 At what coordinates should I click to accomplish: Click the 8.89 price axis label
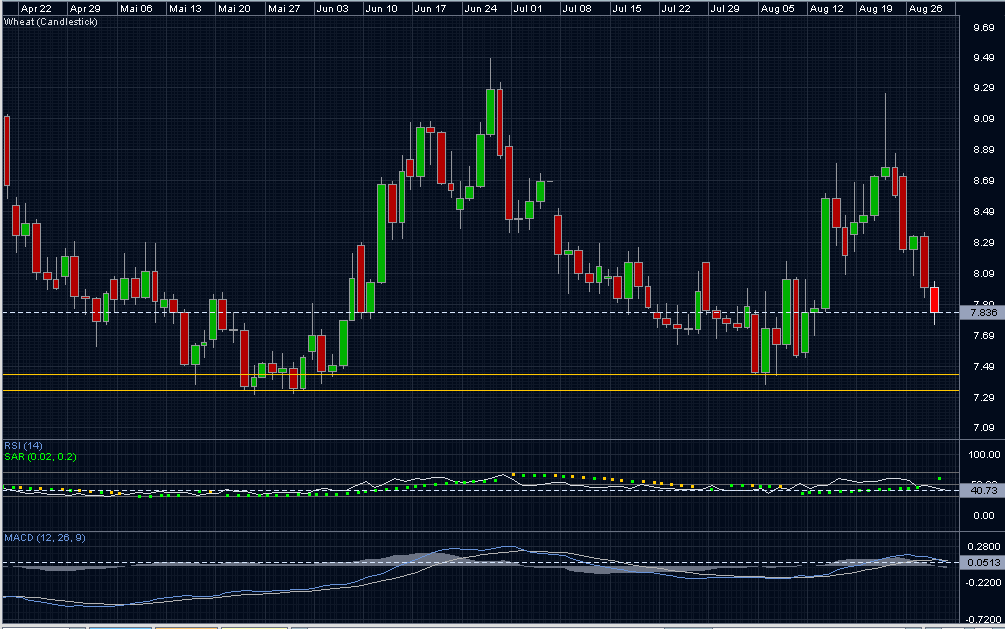(984, 150)
